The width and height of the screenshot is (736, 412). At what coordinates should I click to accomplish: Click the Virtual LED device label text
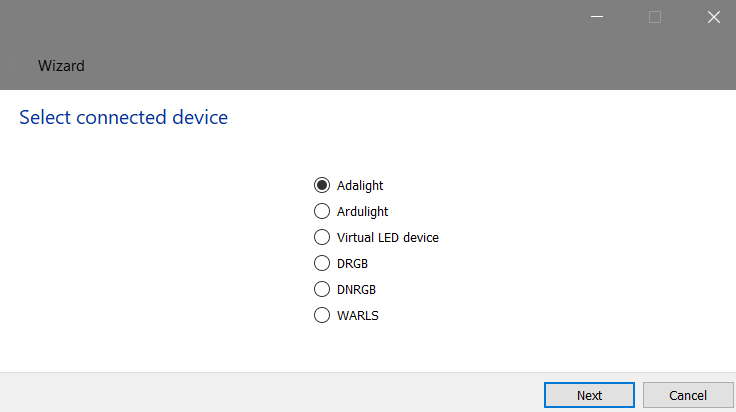coord(388,237)
